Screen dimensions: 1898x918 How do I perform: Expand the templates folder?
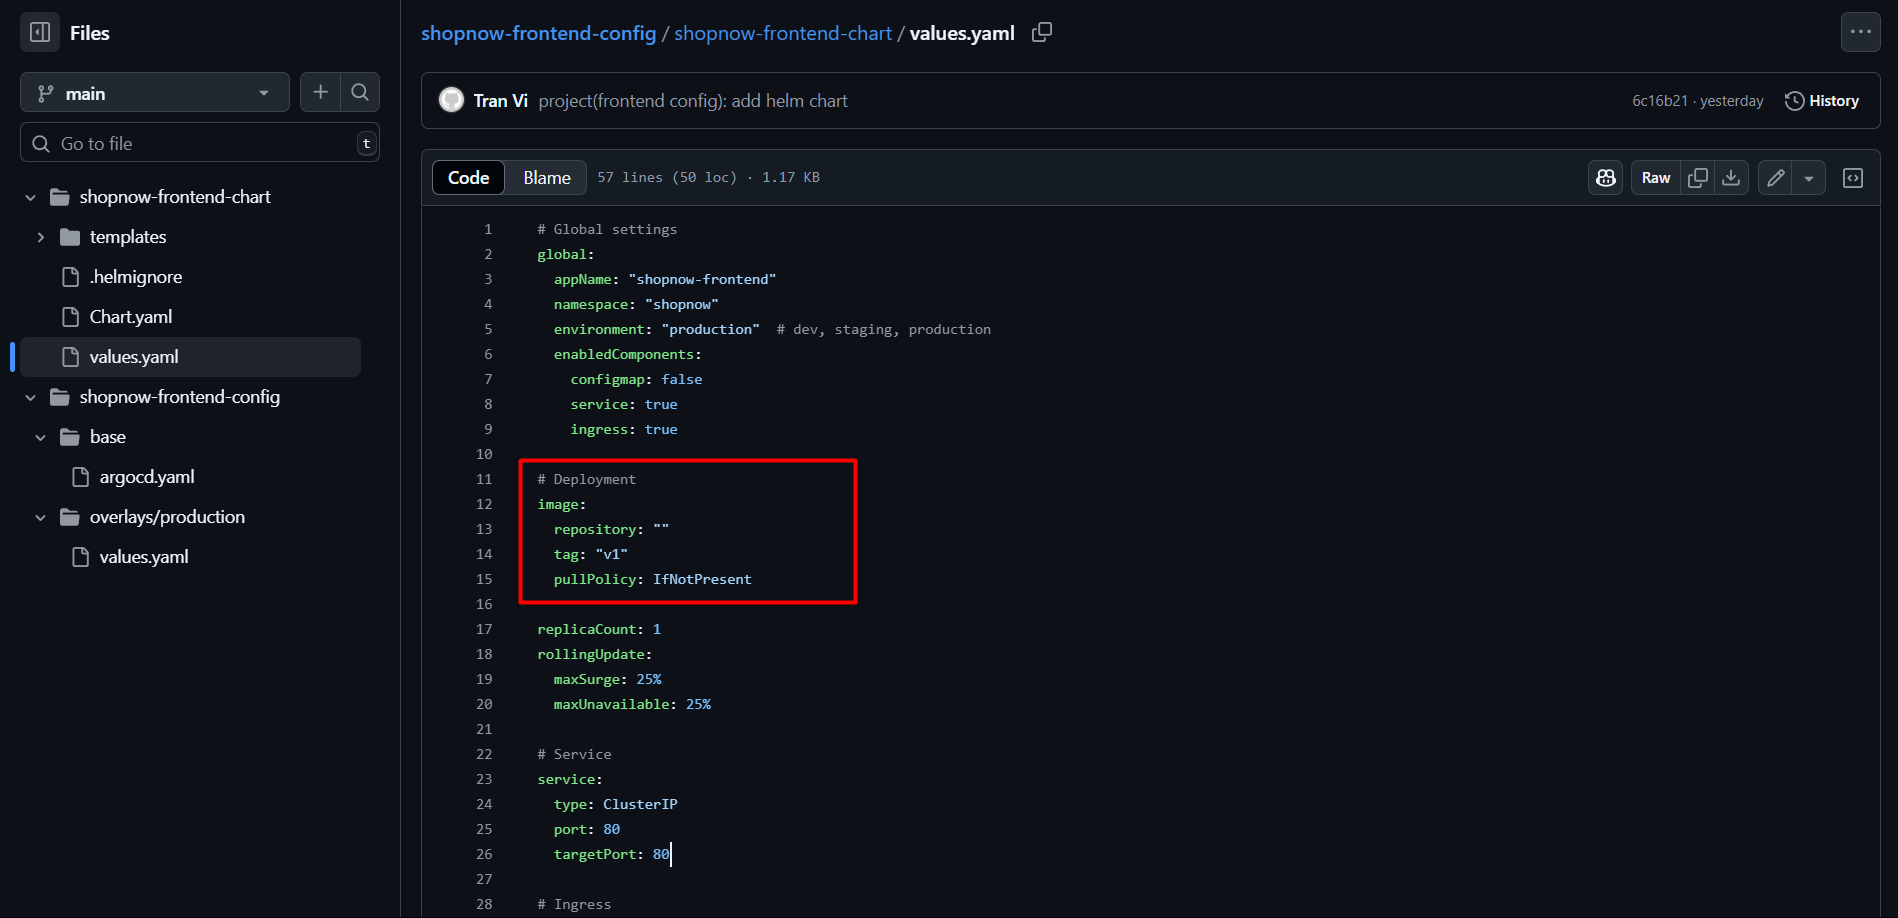[x=41, y=237]
